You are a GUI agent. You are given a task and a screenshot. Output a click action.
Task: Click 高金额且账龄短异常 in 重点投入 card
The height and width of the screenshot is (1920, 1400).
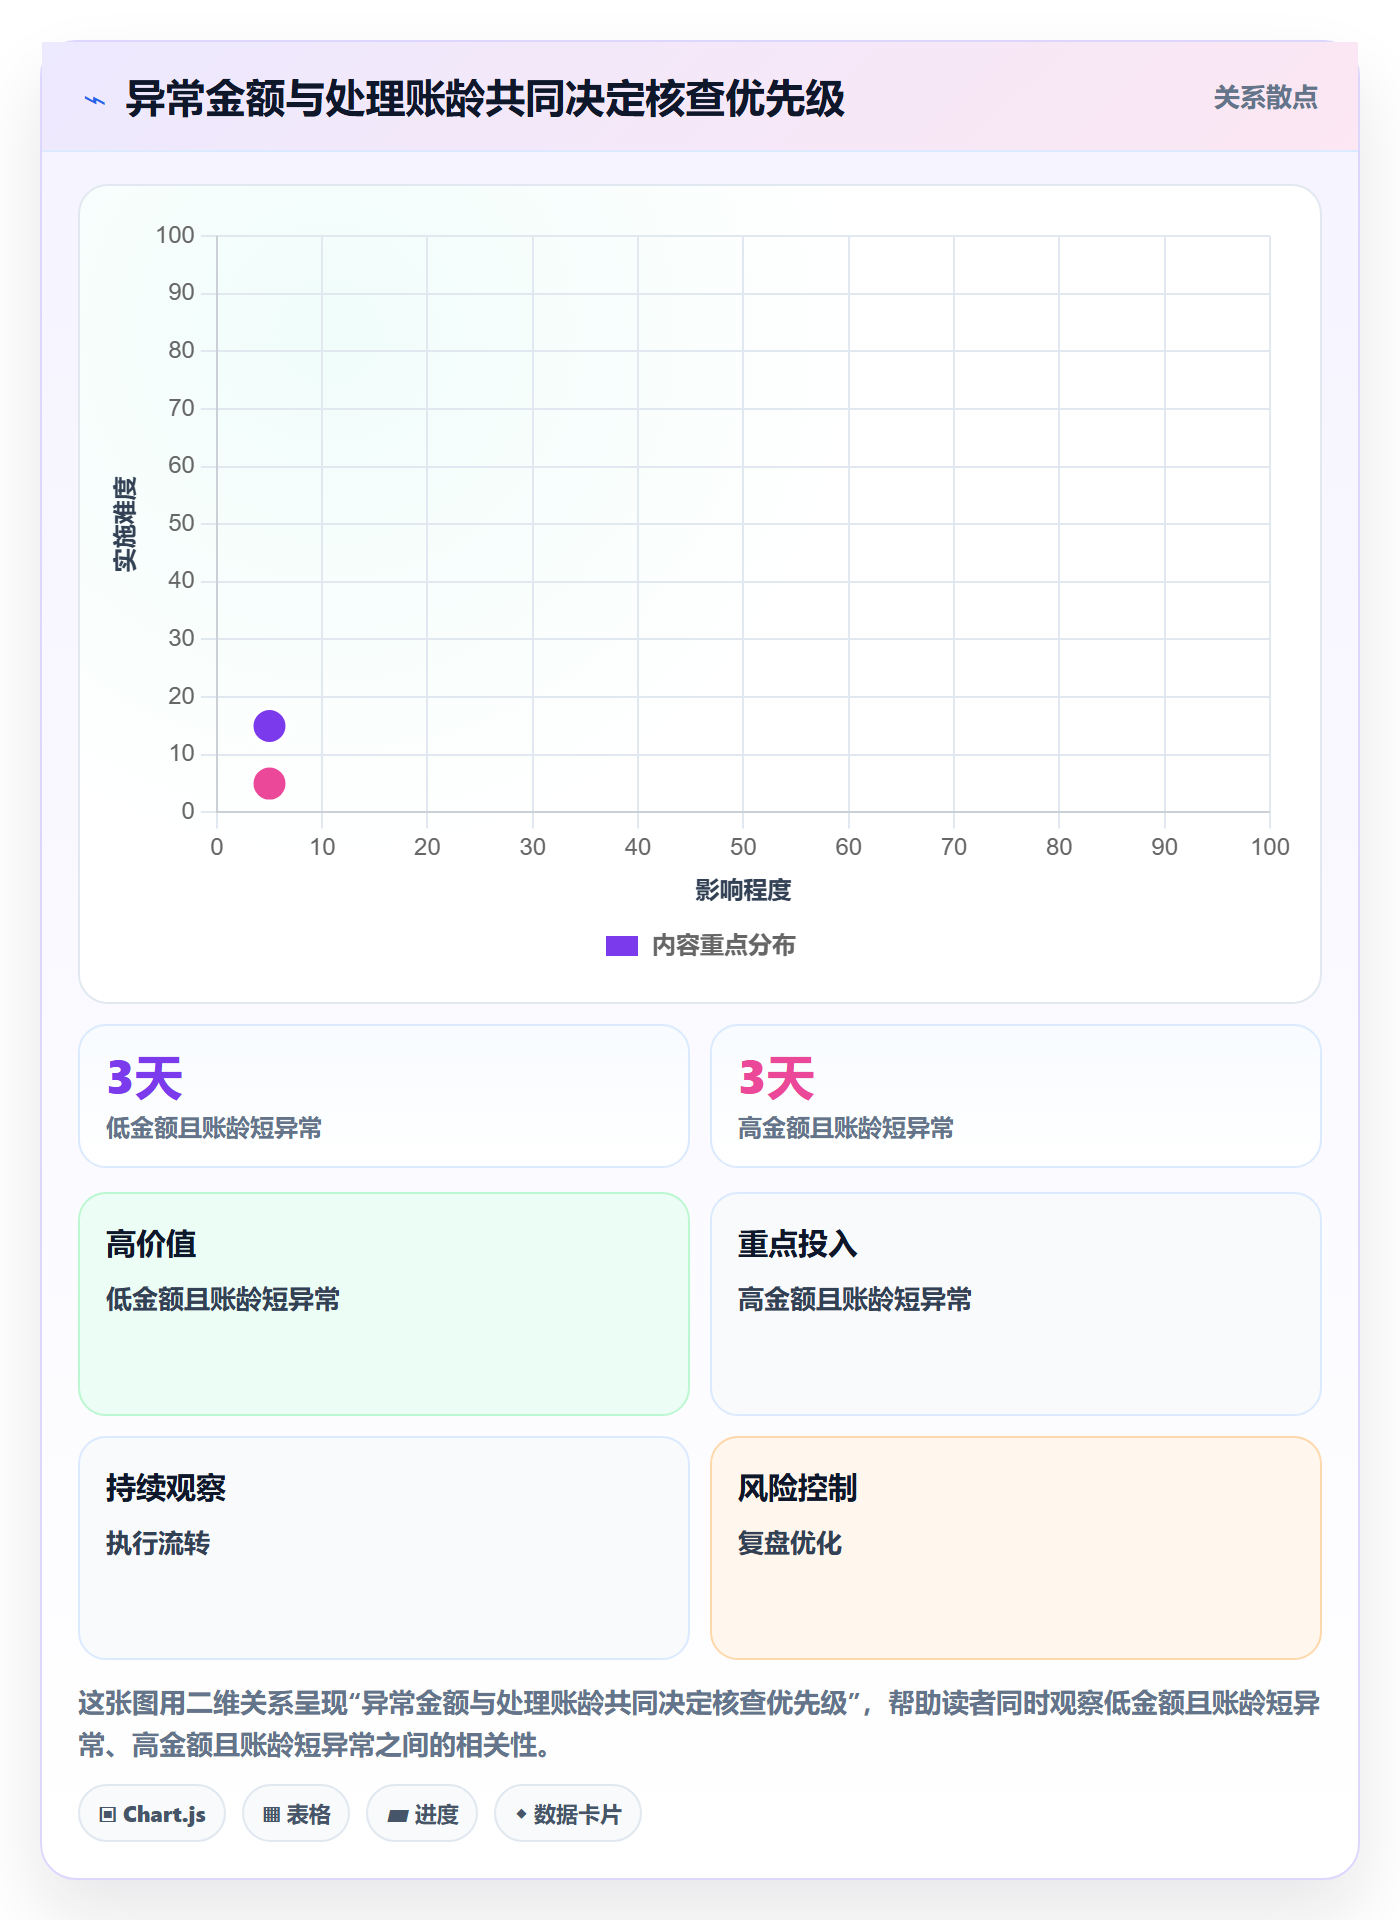pos(855,1299)
